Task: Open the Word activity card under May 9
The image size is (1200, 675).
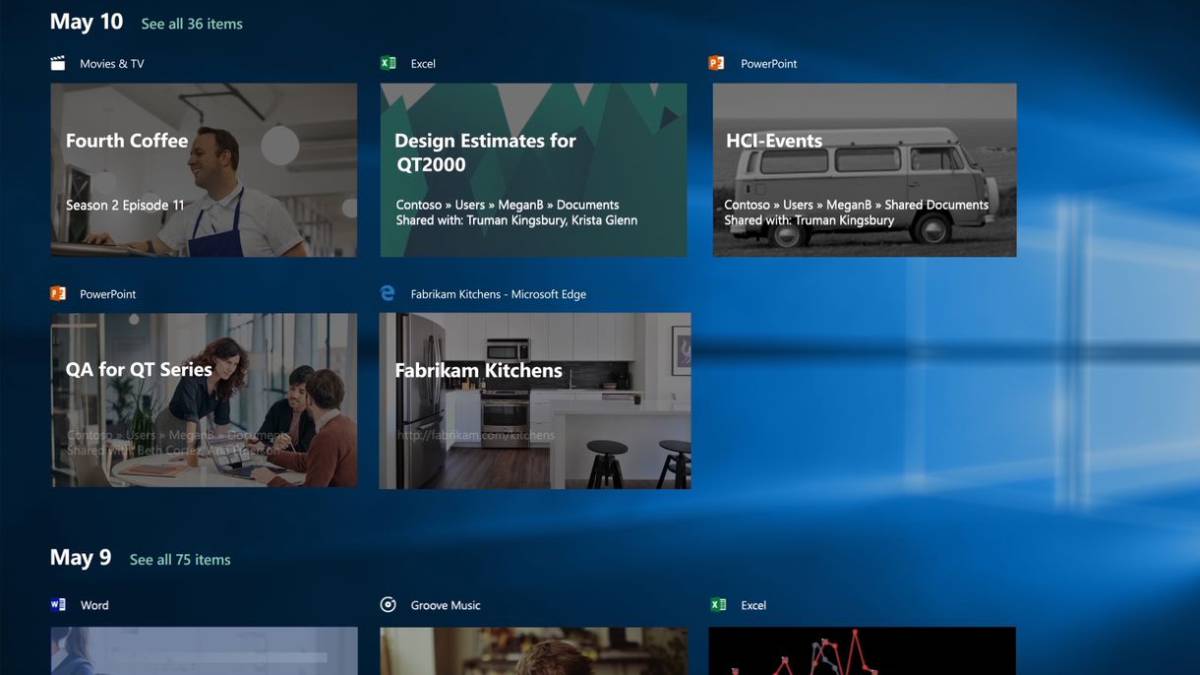Action: tap(204, 651)
